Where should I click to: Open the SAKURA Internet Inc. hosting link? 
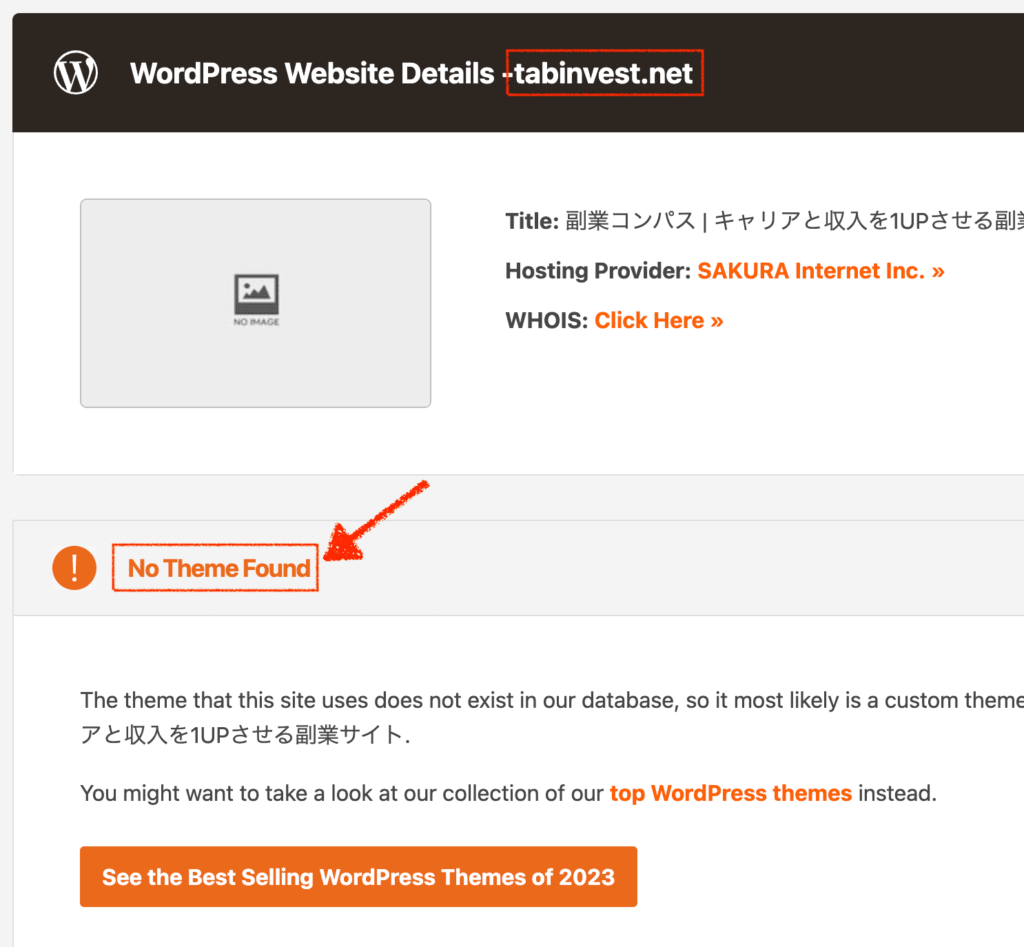pyautogui.click(x=821, y=270)
